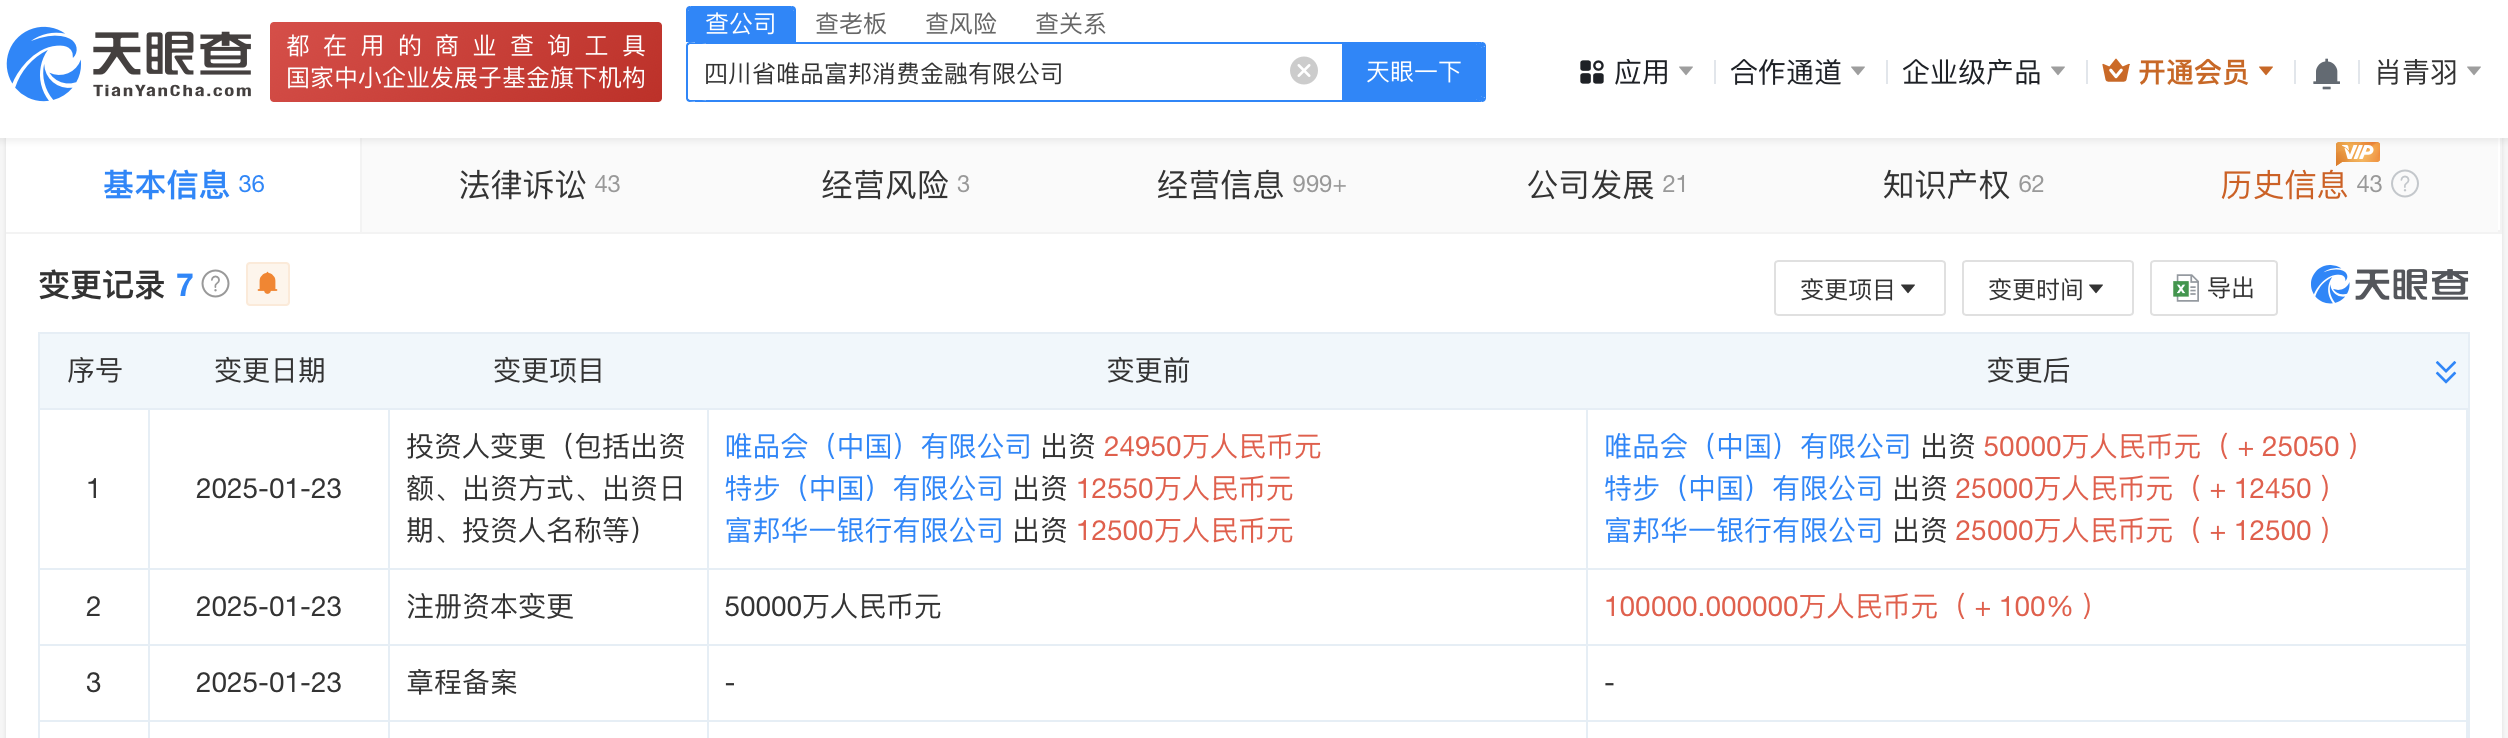The height and width of the screenshot is (738, 2508).
Task: Open 富邦华一银行有限公司 link in 变更后
Action: 1744,530
